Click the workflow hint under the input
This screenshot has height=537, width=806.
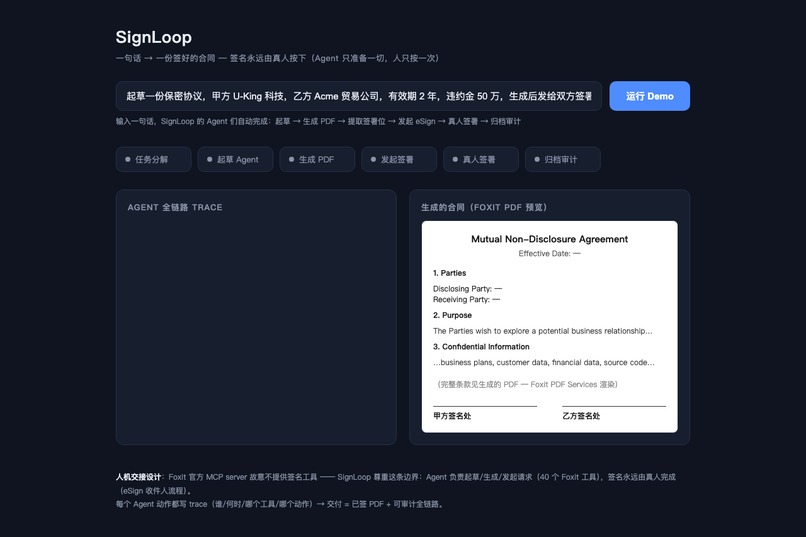[x=318, y=121]
